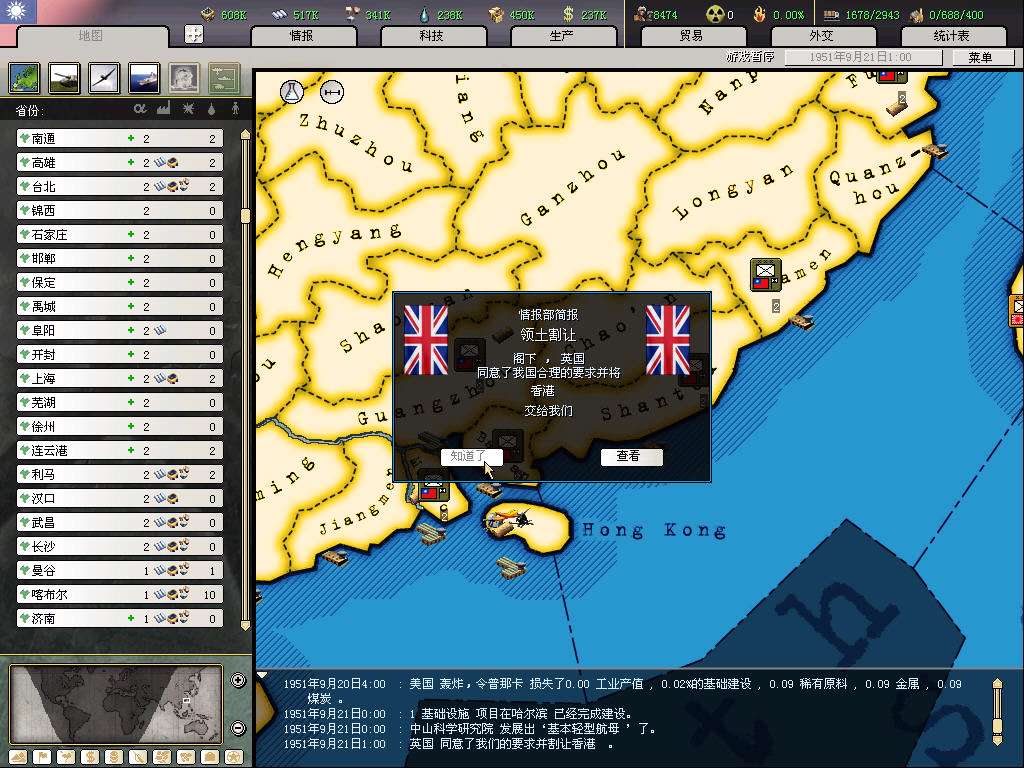Select 芜湖 in province list
The width and height of the screenshot is (1024, 768).
click(x=120, y=402)
